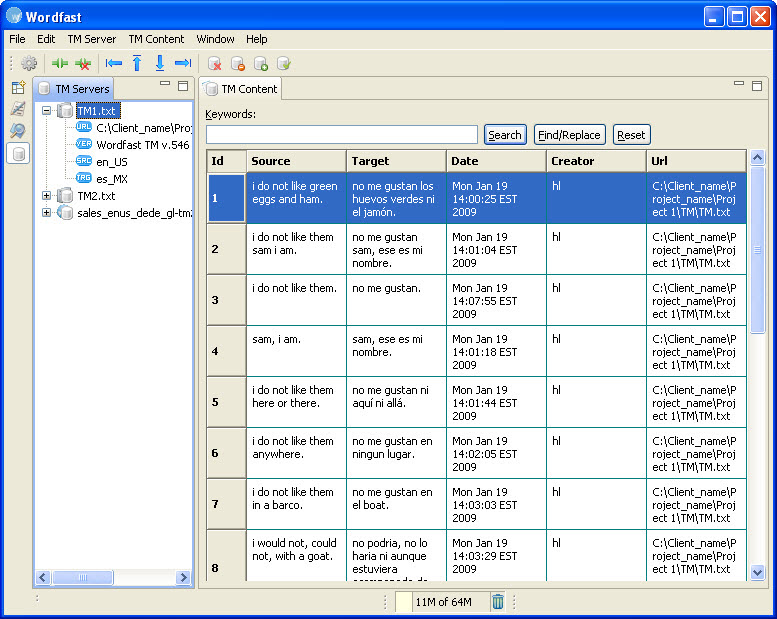Open the TM Content menu
Screen dimensions: 777x619
click(x=156, y=39)
